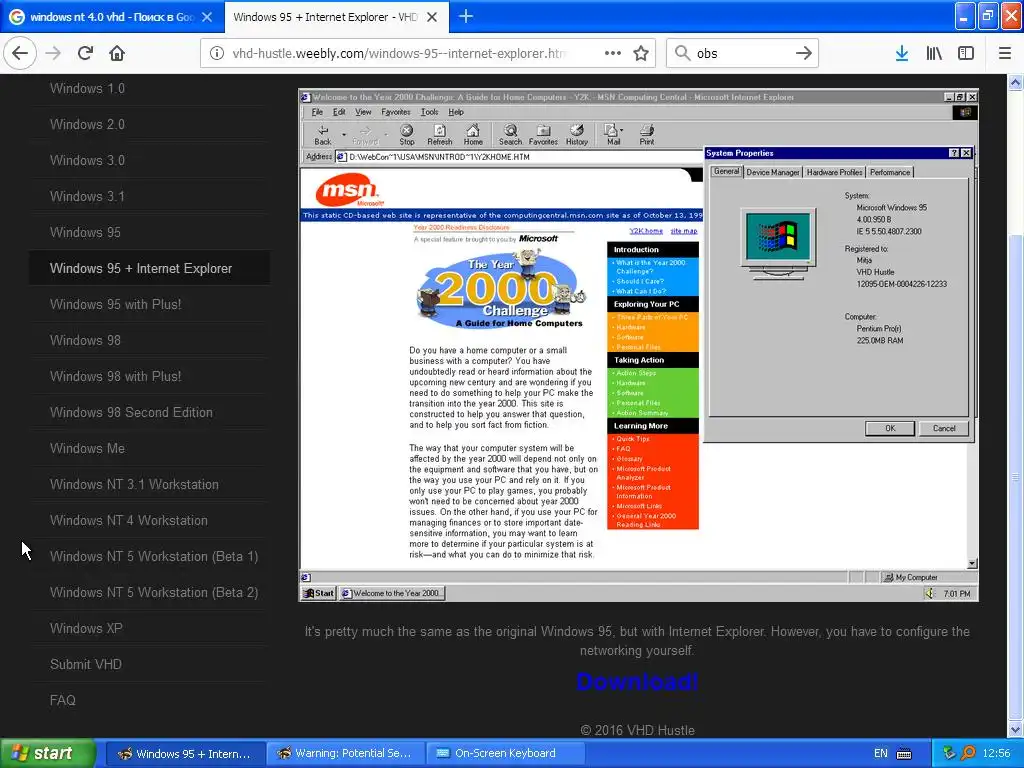Open the Submit VHD page
The height and width of the screenshot is (768, 1024).
click(x=86, y=664)
